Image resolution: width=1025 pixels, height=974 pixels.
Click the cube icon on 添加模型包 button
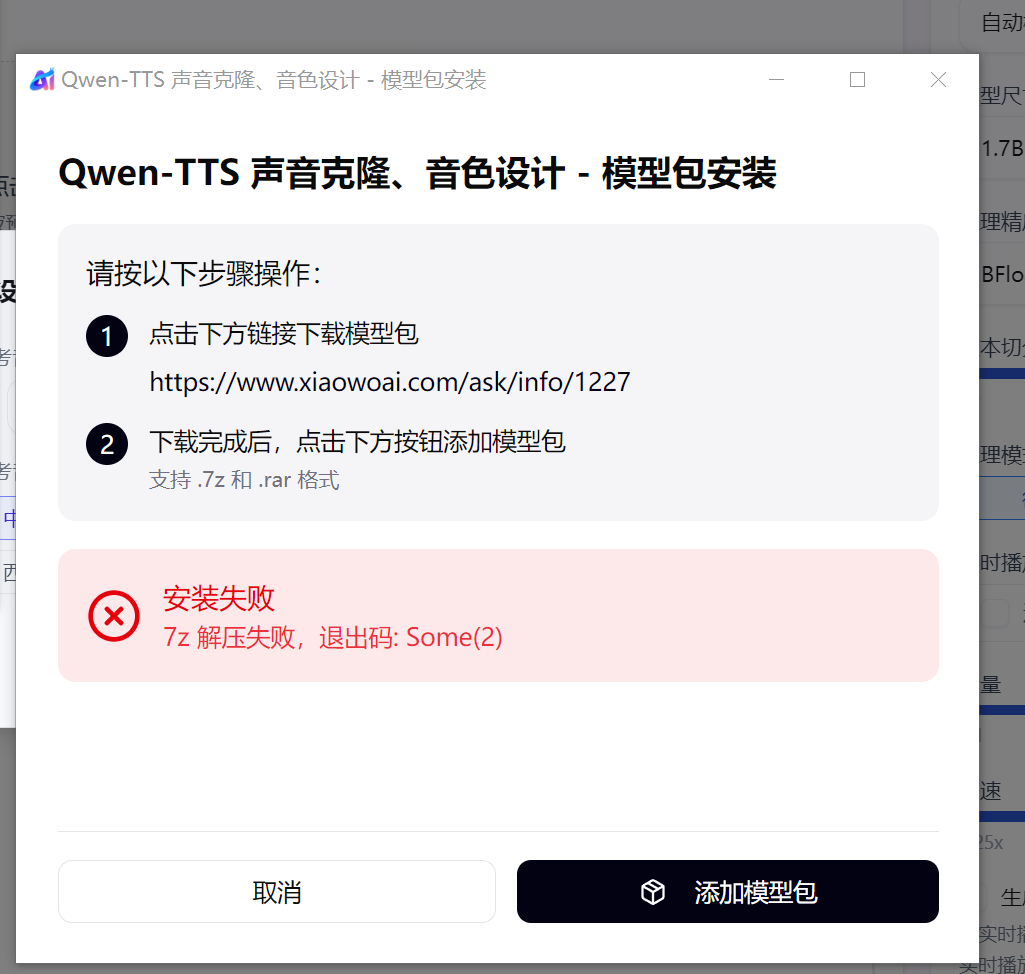(652, 892)
